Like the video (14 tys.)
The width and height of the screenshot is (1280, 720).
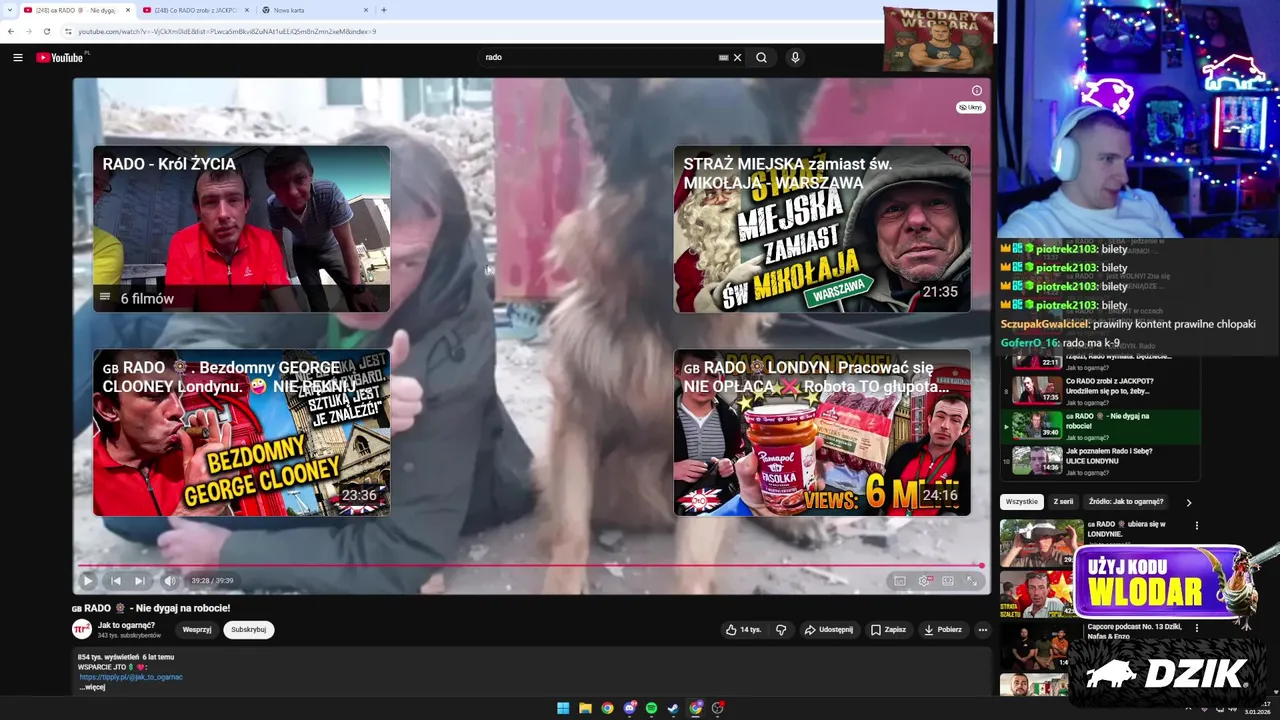(x=743, y=630)
